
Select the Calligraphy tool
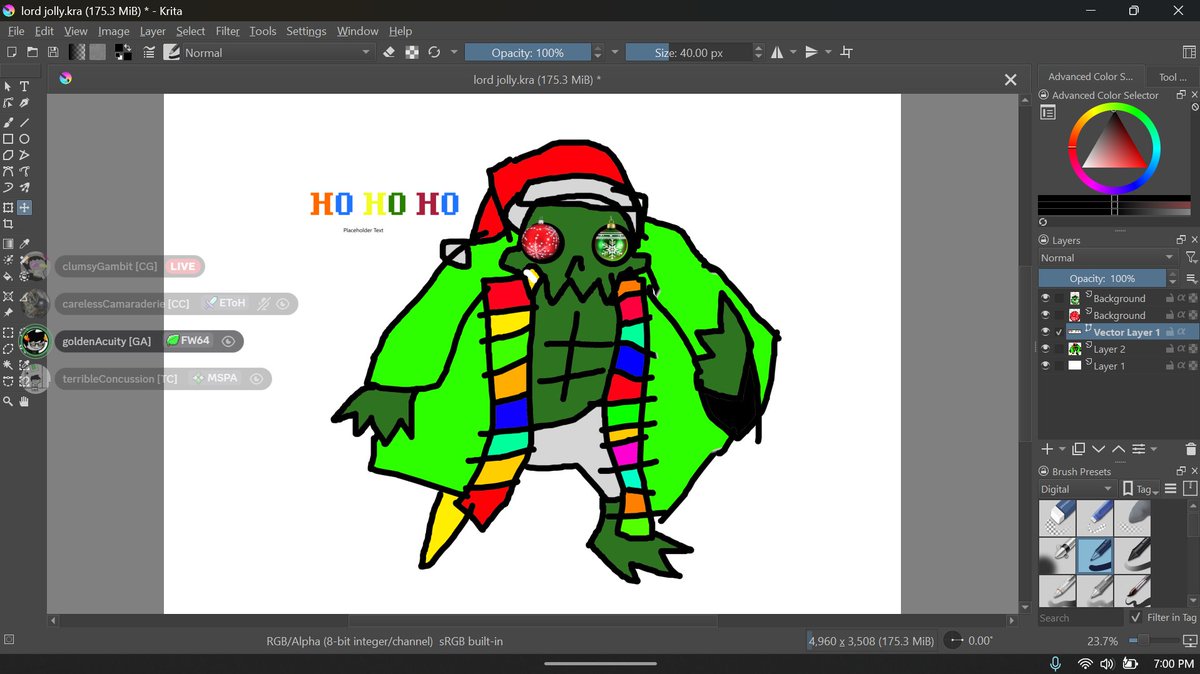(24, 103)
